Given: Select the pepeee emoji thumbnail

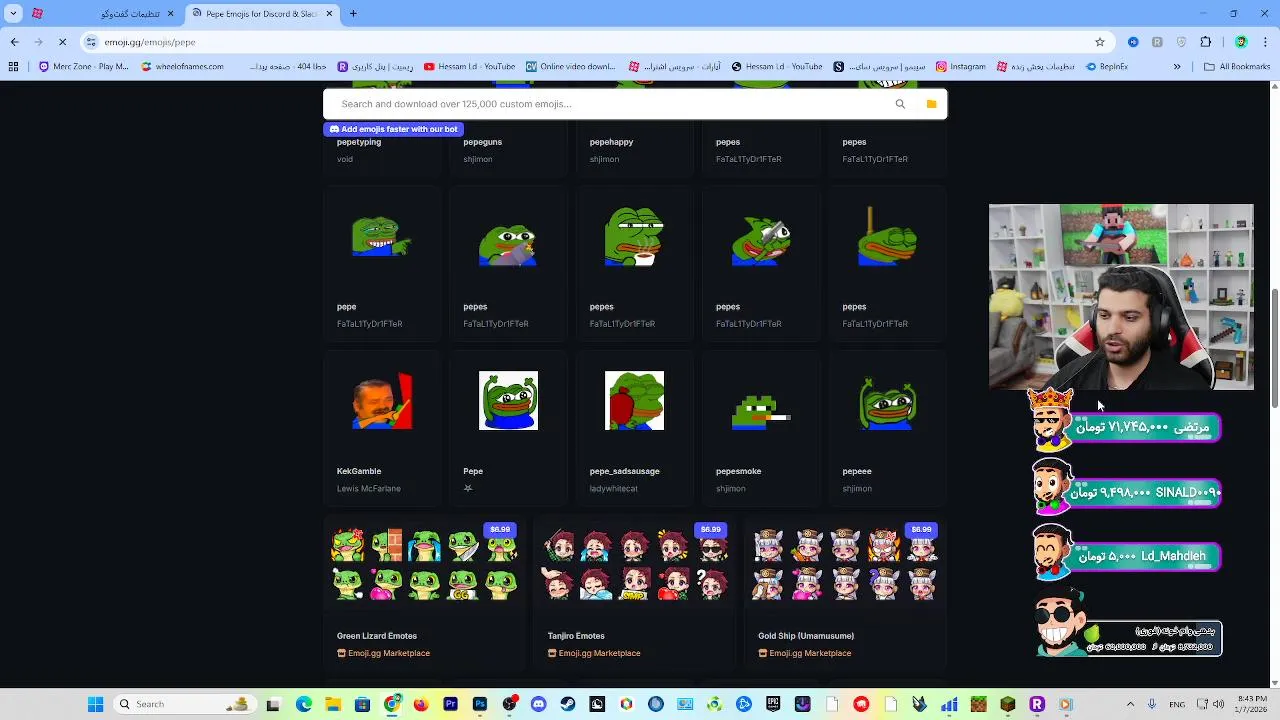Looking at the screenshot, I should (x=887, y=402).
